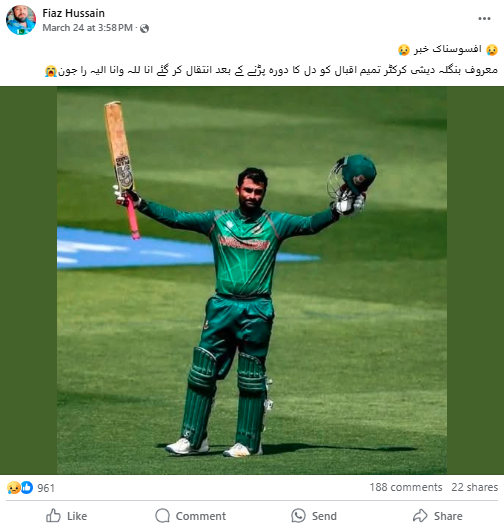Viewport: 504px width, 526px height.
Task: Click the sad reaction emoji icon
Action: coord(13,487)
